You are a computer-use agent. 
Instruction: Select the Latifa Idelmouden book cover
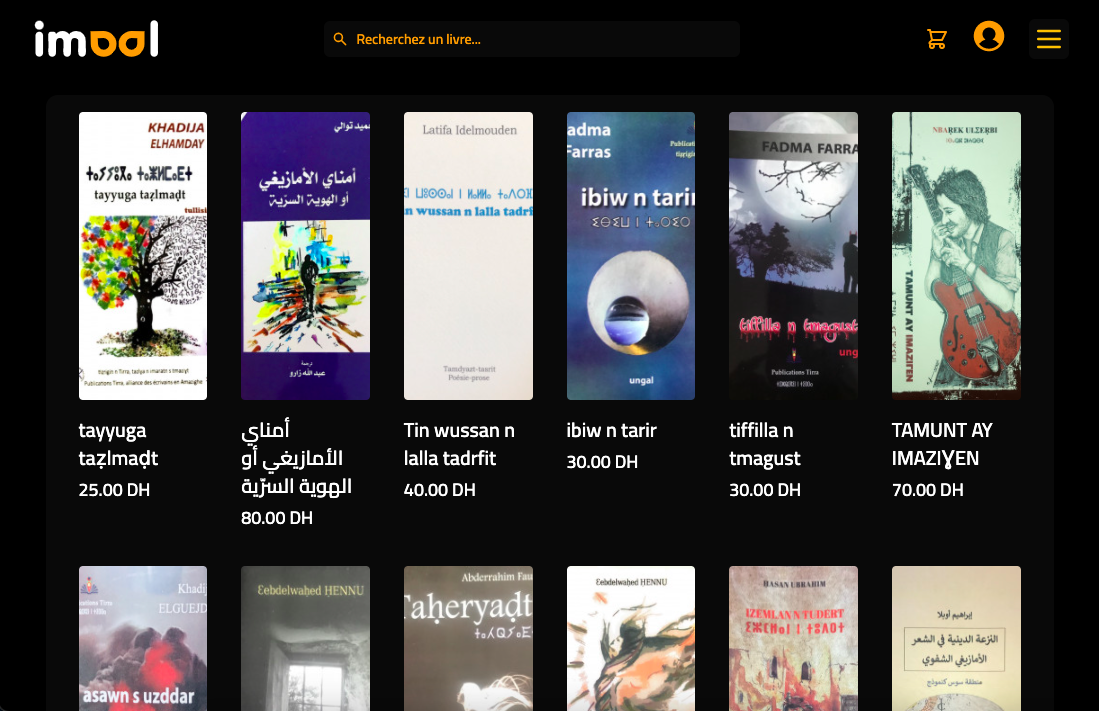[468, 256]
